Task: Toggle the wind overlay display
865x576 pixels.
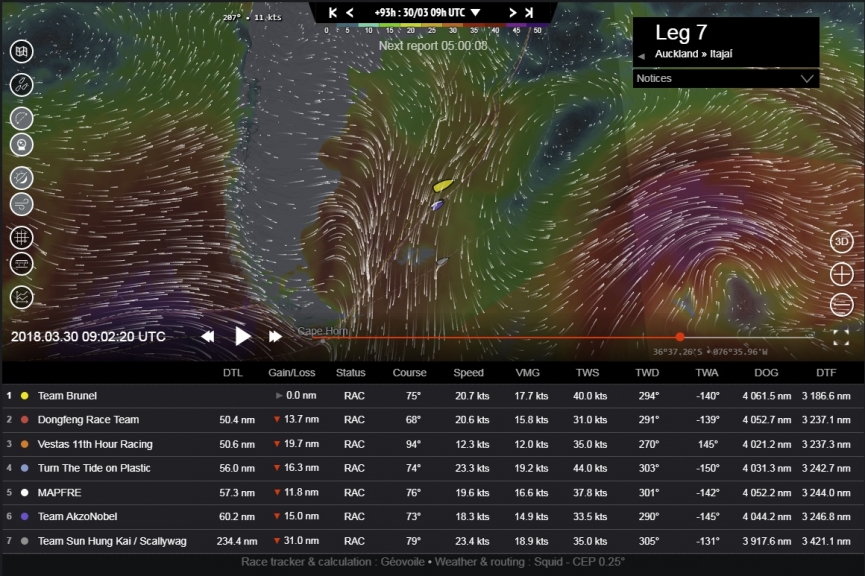Action: (x=22, y=205)
